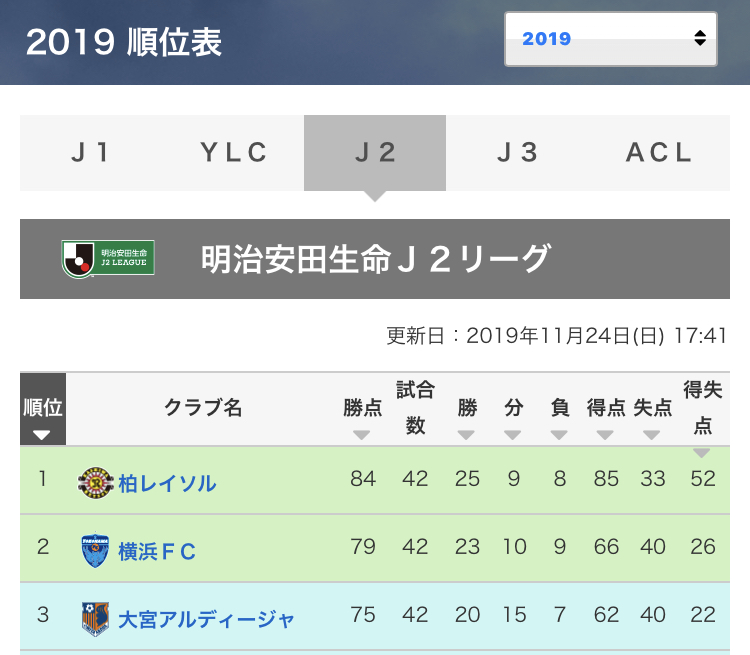Click the Kashiwa Reysol club crest icon
Viewport: 750px width, 655px height.
pos(95,483)
